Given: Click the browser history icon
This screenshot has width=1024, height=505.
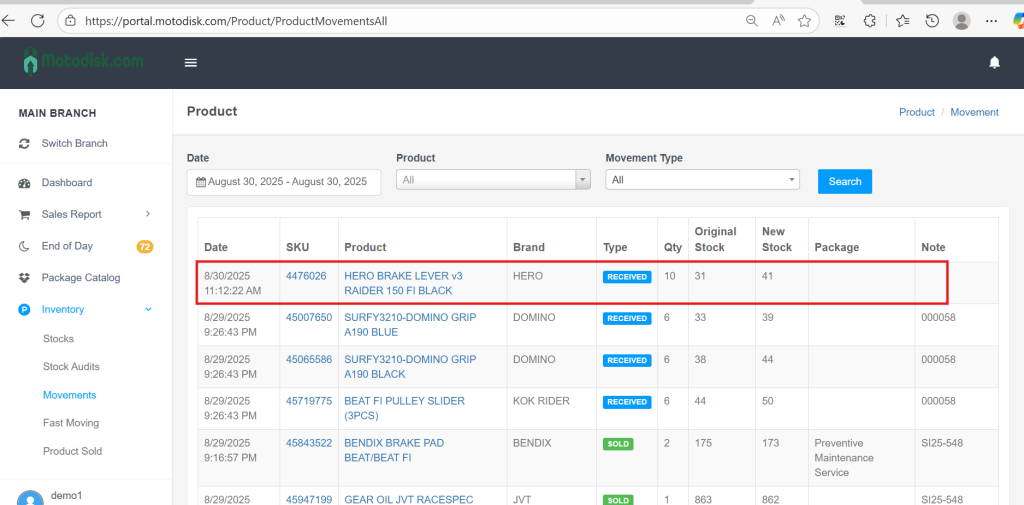Looking at the screenshot, I should point(932,20).
